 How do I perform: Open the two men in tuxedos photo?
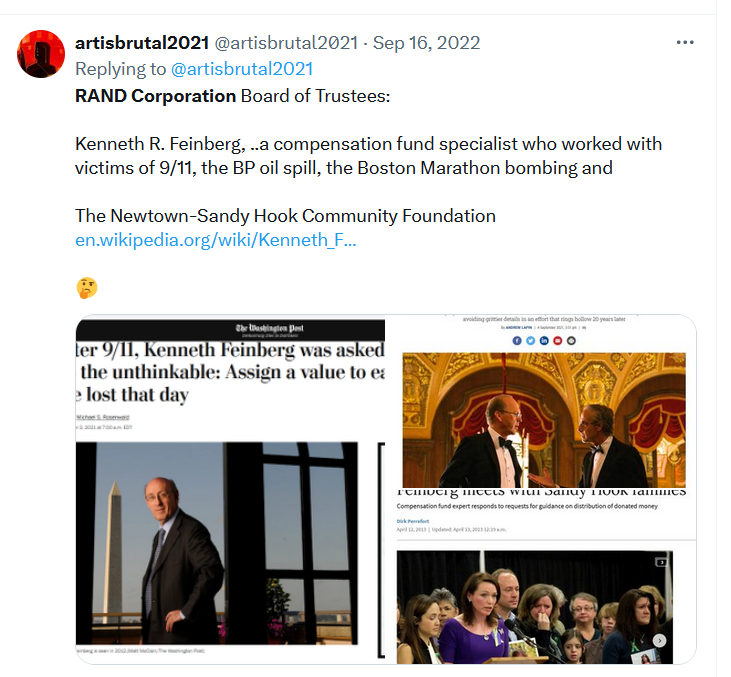(544, 420)
